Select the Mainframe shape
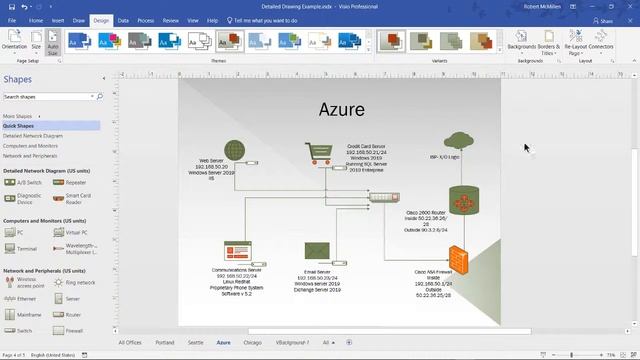 [23, 315]
